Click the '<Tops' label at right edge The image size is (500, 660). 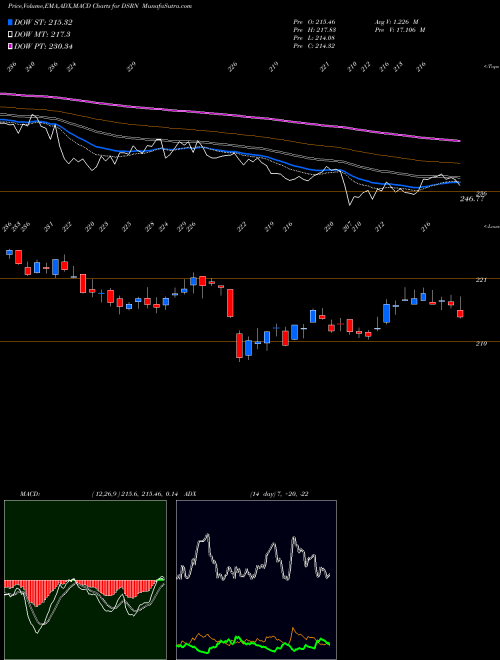(491, 67)
